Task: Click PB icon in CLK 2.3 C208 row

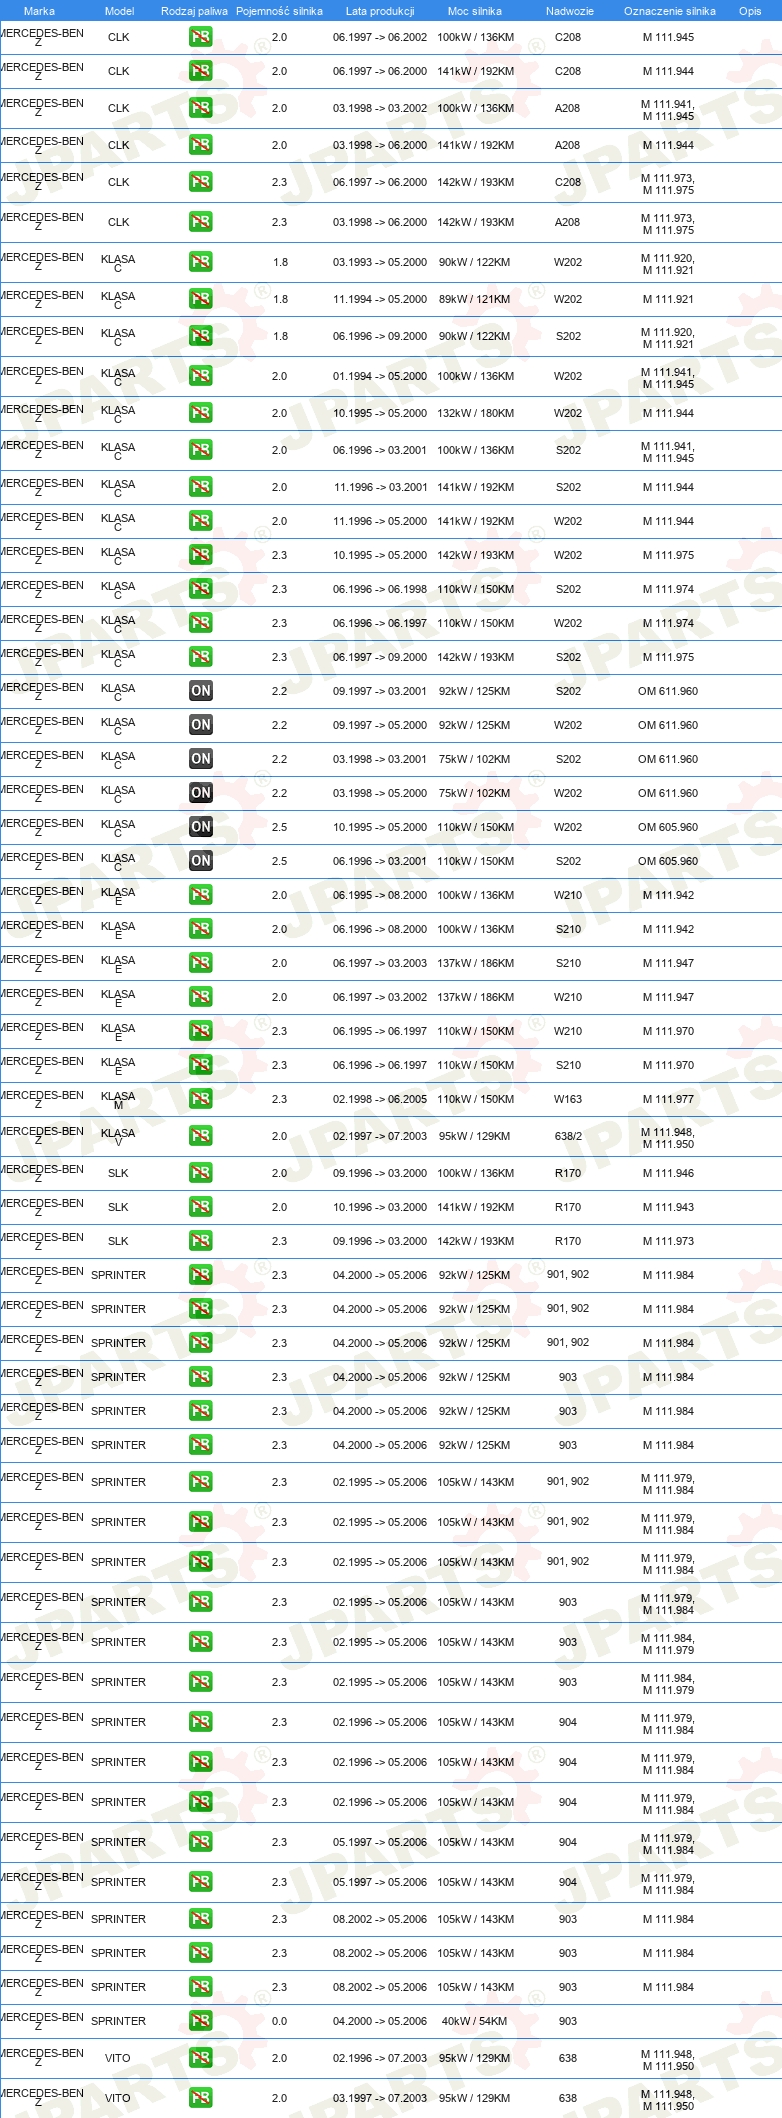Action: tap(200, 182)
